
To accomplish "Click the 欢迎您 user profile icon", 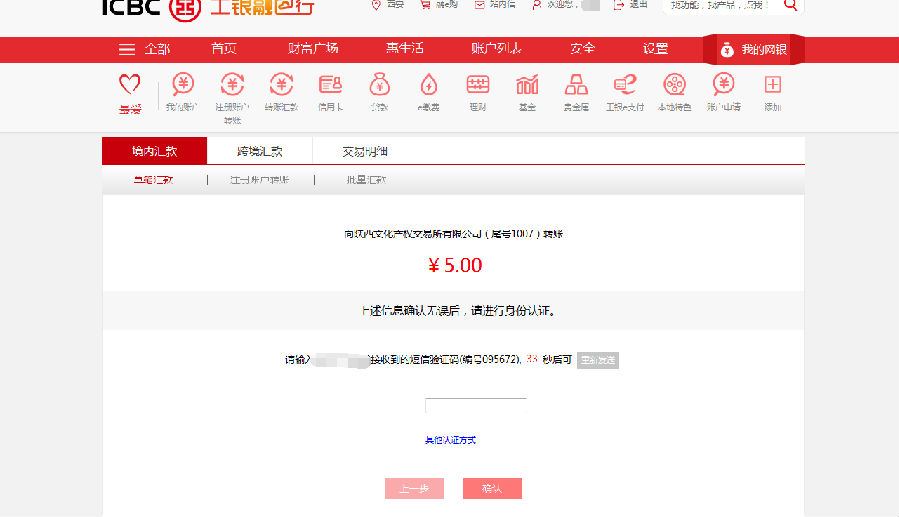I will 536,5.
